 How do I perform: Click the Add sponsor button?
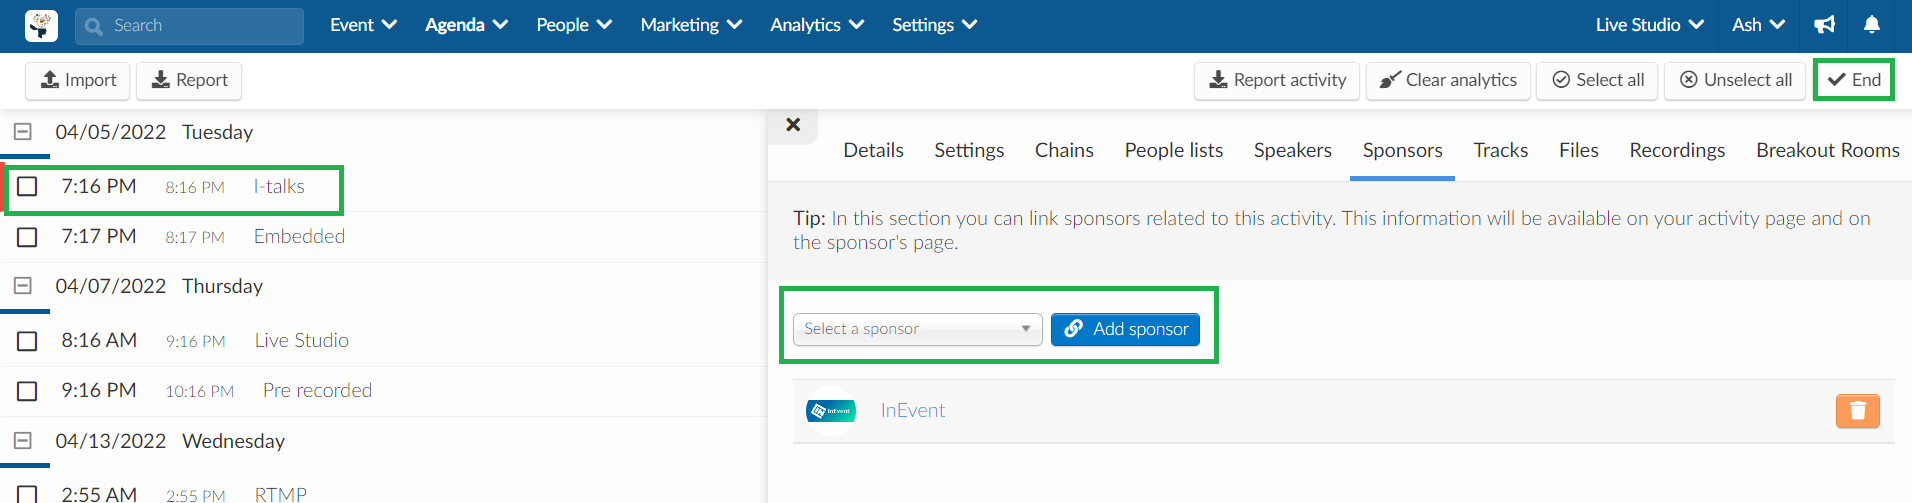click(1125, 329)
